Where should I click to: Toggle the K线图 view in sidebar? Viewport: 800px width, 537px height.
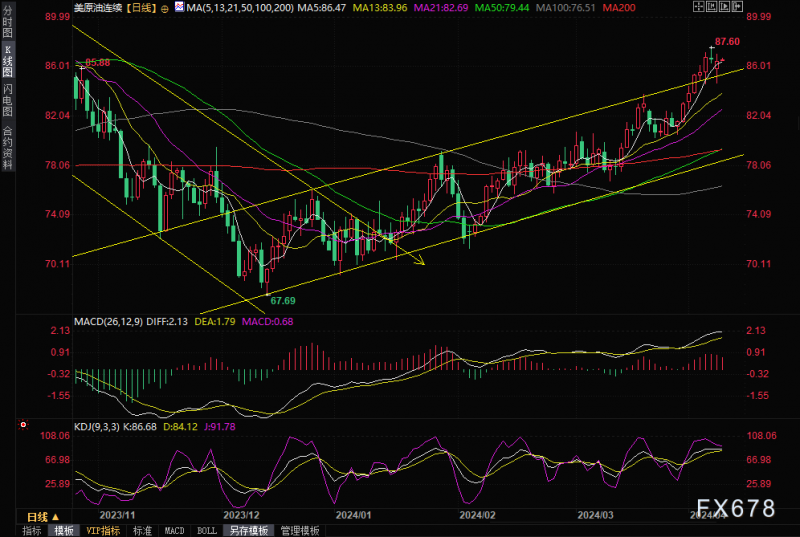point(7,61)
